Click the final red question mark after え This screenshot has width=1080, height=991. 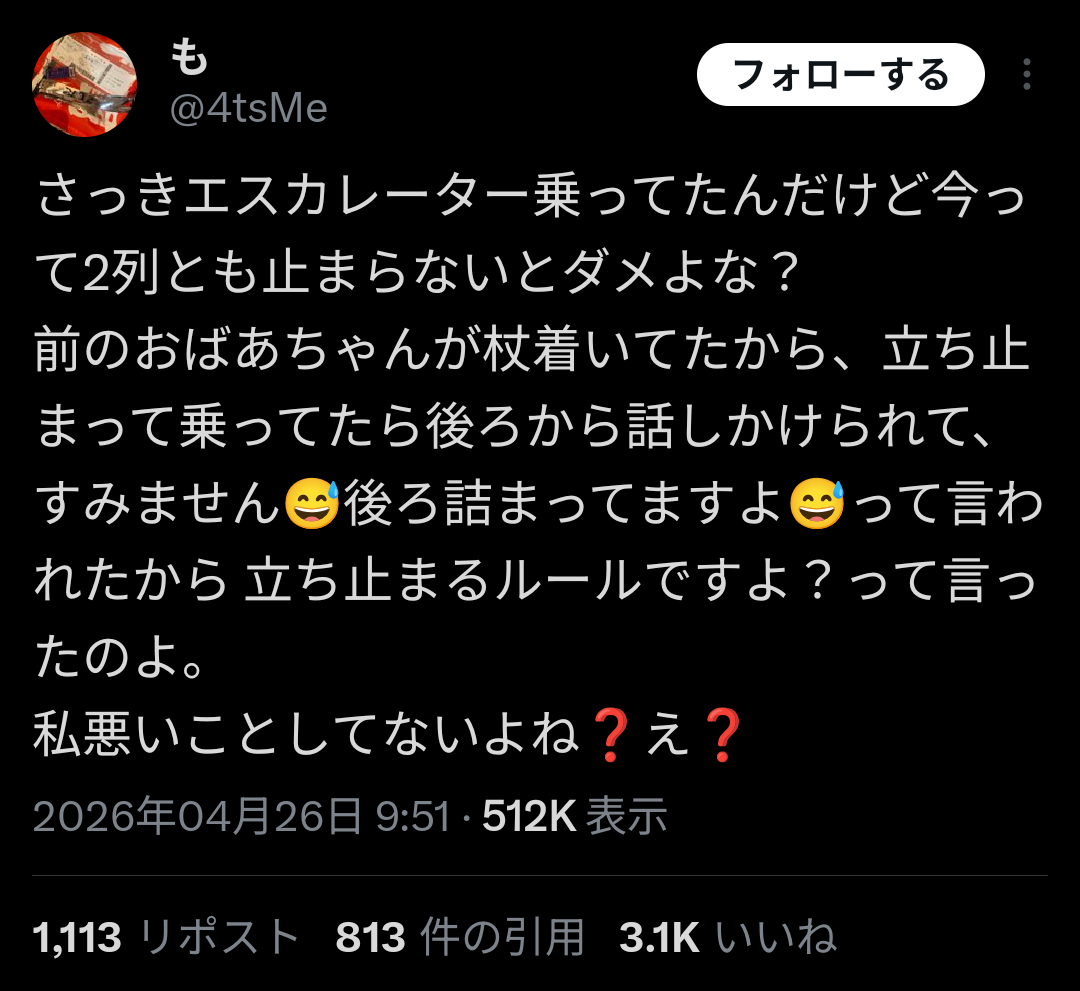tap(723, 735)
